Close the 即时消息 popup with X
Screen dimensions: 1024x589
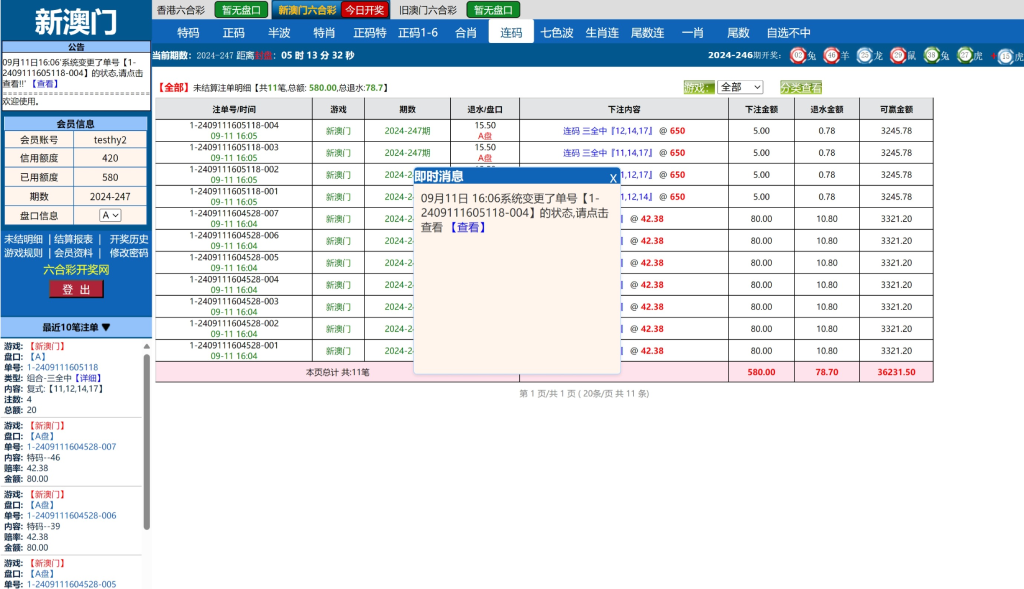(x=613, y=178)
